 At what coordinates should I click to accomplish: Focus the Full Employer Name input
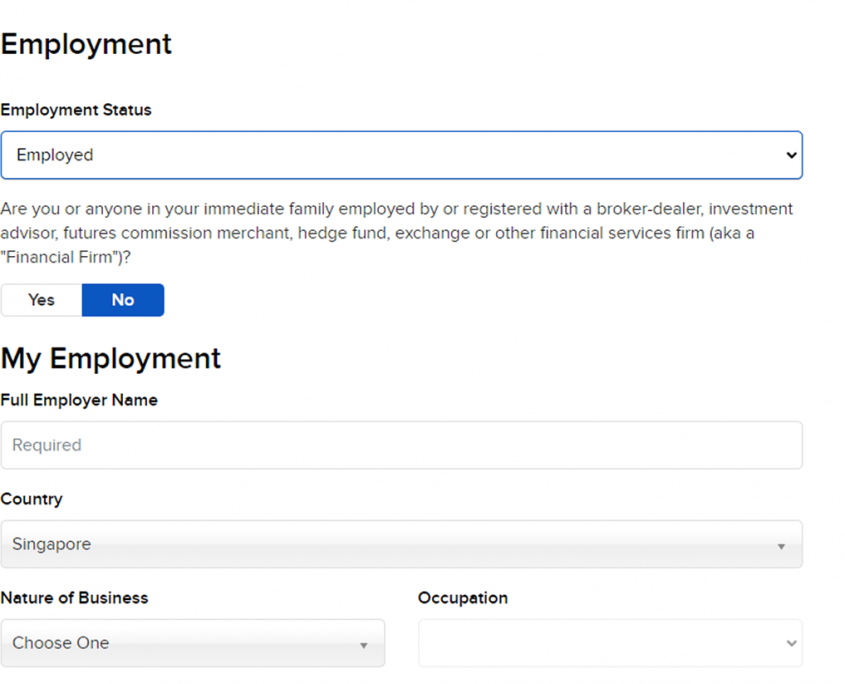(x=400, y=445)
